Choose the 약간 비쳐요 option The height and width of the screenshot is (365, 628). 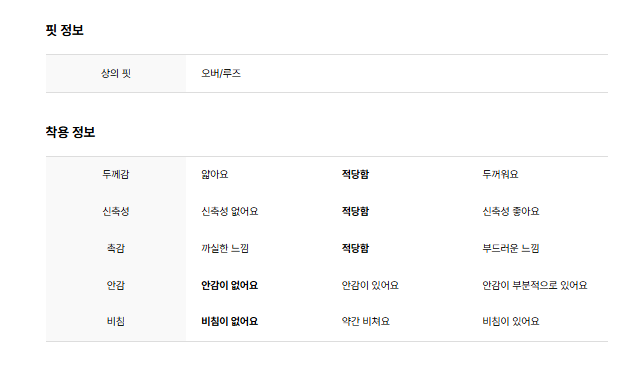coord(366,321)
